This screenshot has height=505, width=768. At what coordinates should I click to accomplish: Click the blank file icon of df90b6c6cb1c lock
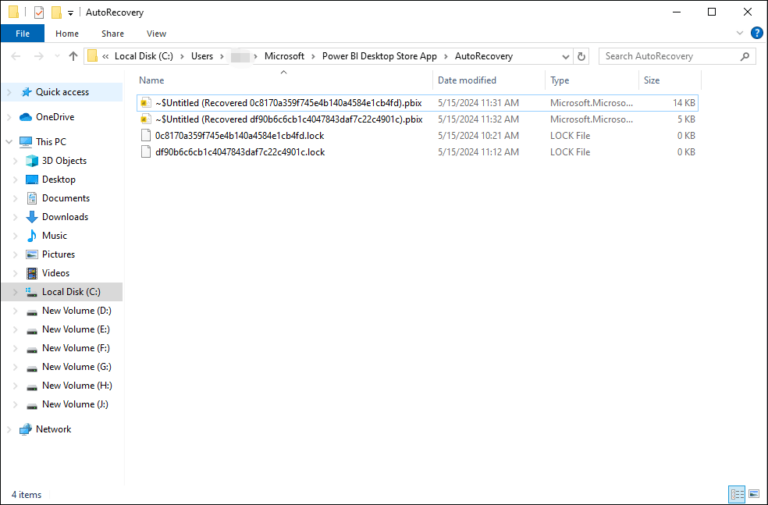(145, 152)
